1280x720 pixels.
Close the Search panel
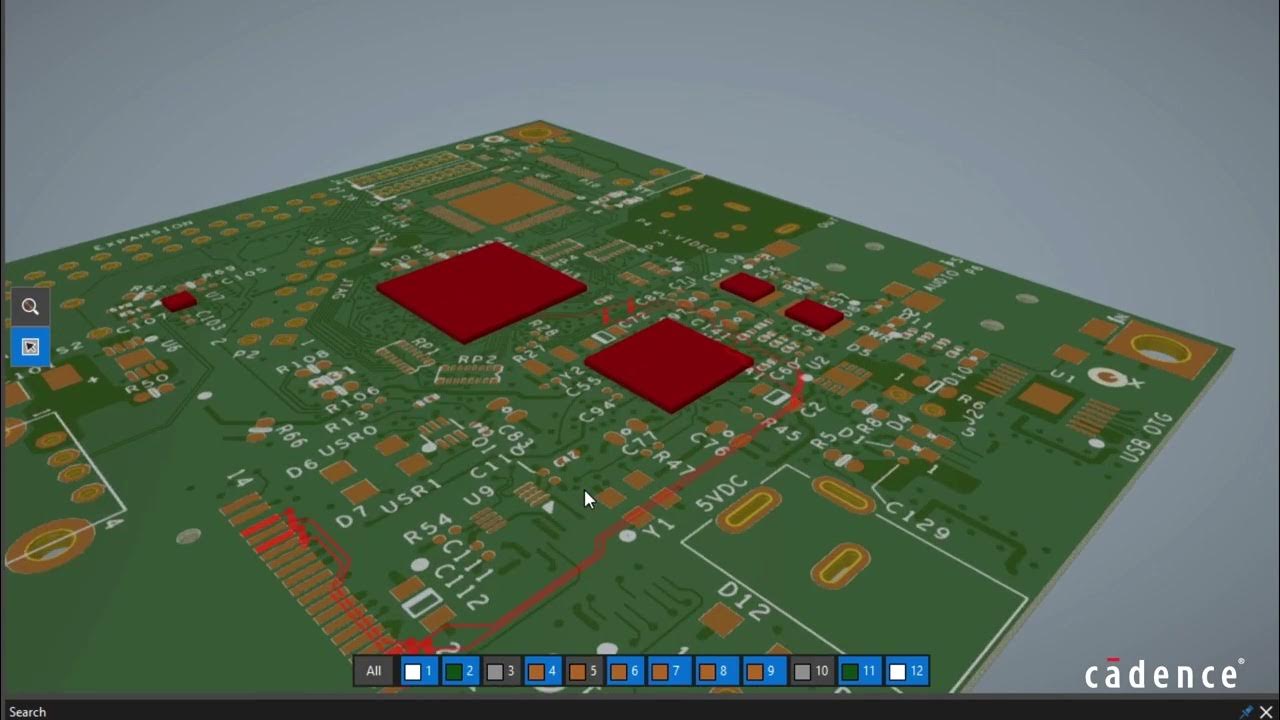point(1266,711)
